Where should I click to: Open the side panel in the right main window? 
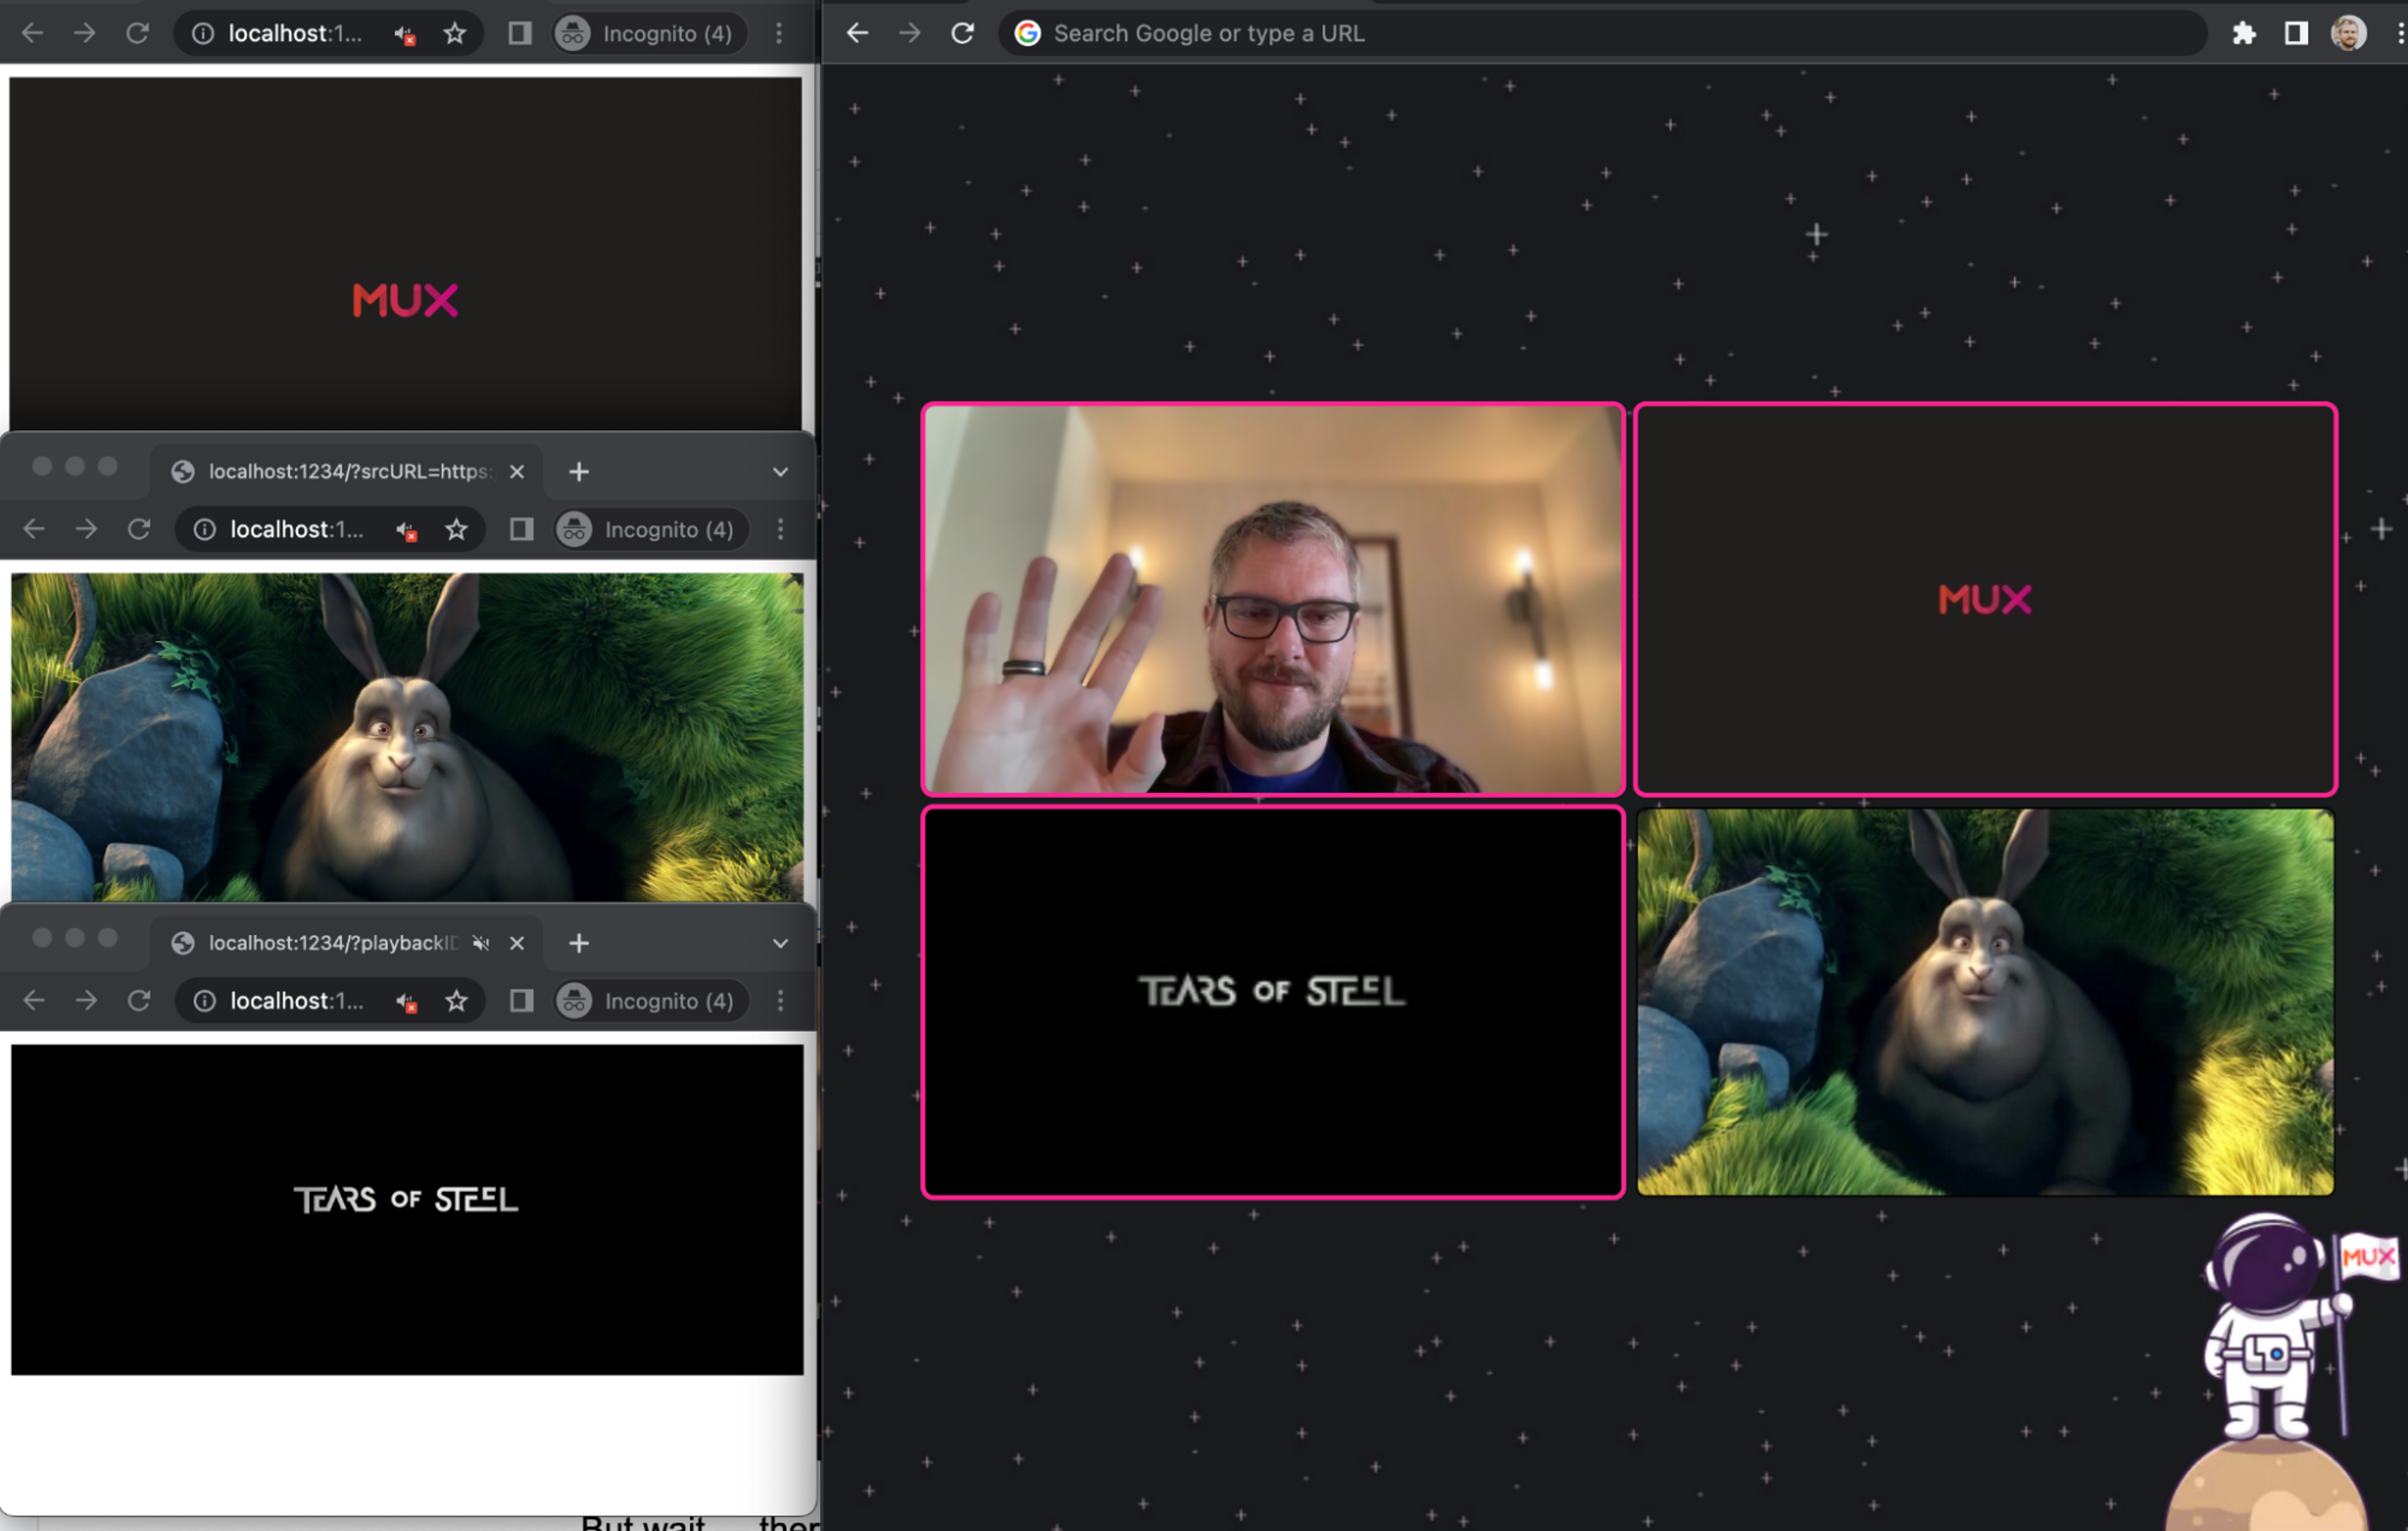(x=2296, y=33)
